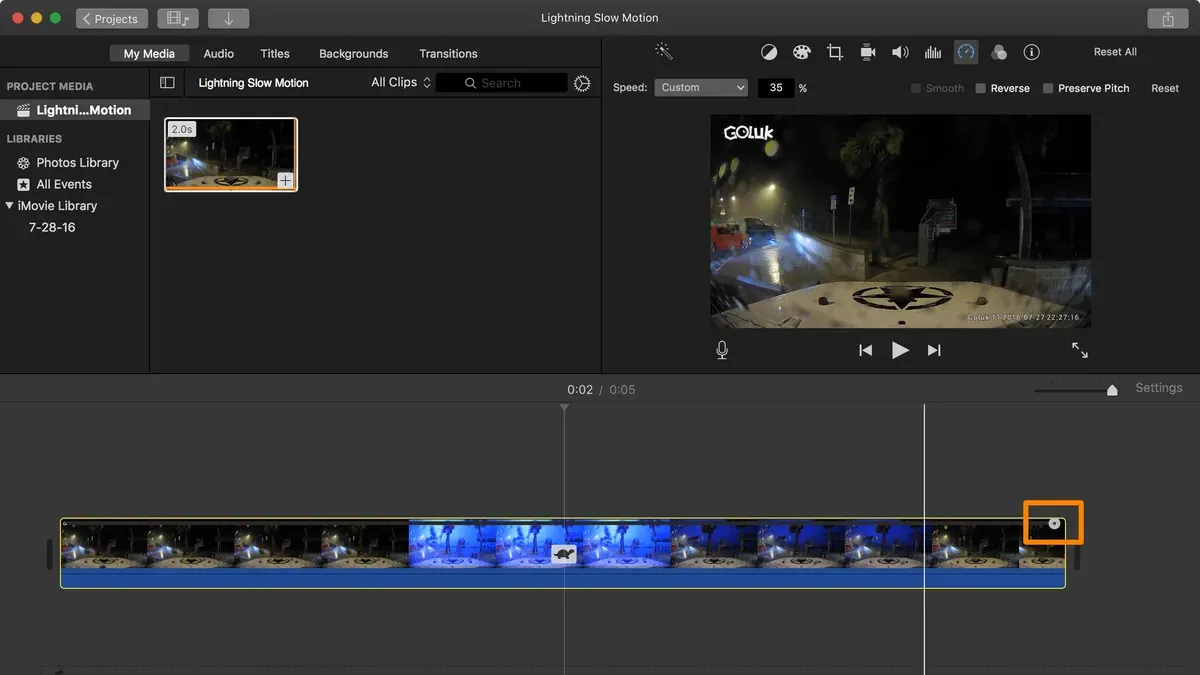
Task: Open the color balance adjustment
Action: pos(769,52)
